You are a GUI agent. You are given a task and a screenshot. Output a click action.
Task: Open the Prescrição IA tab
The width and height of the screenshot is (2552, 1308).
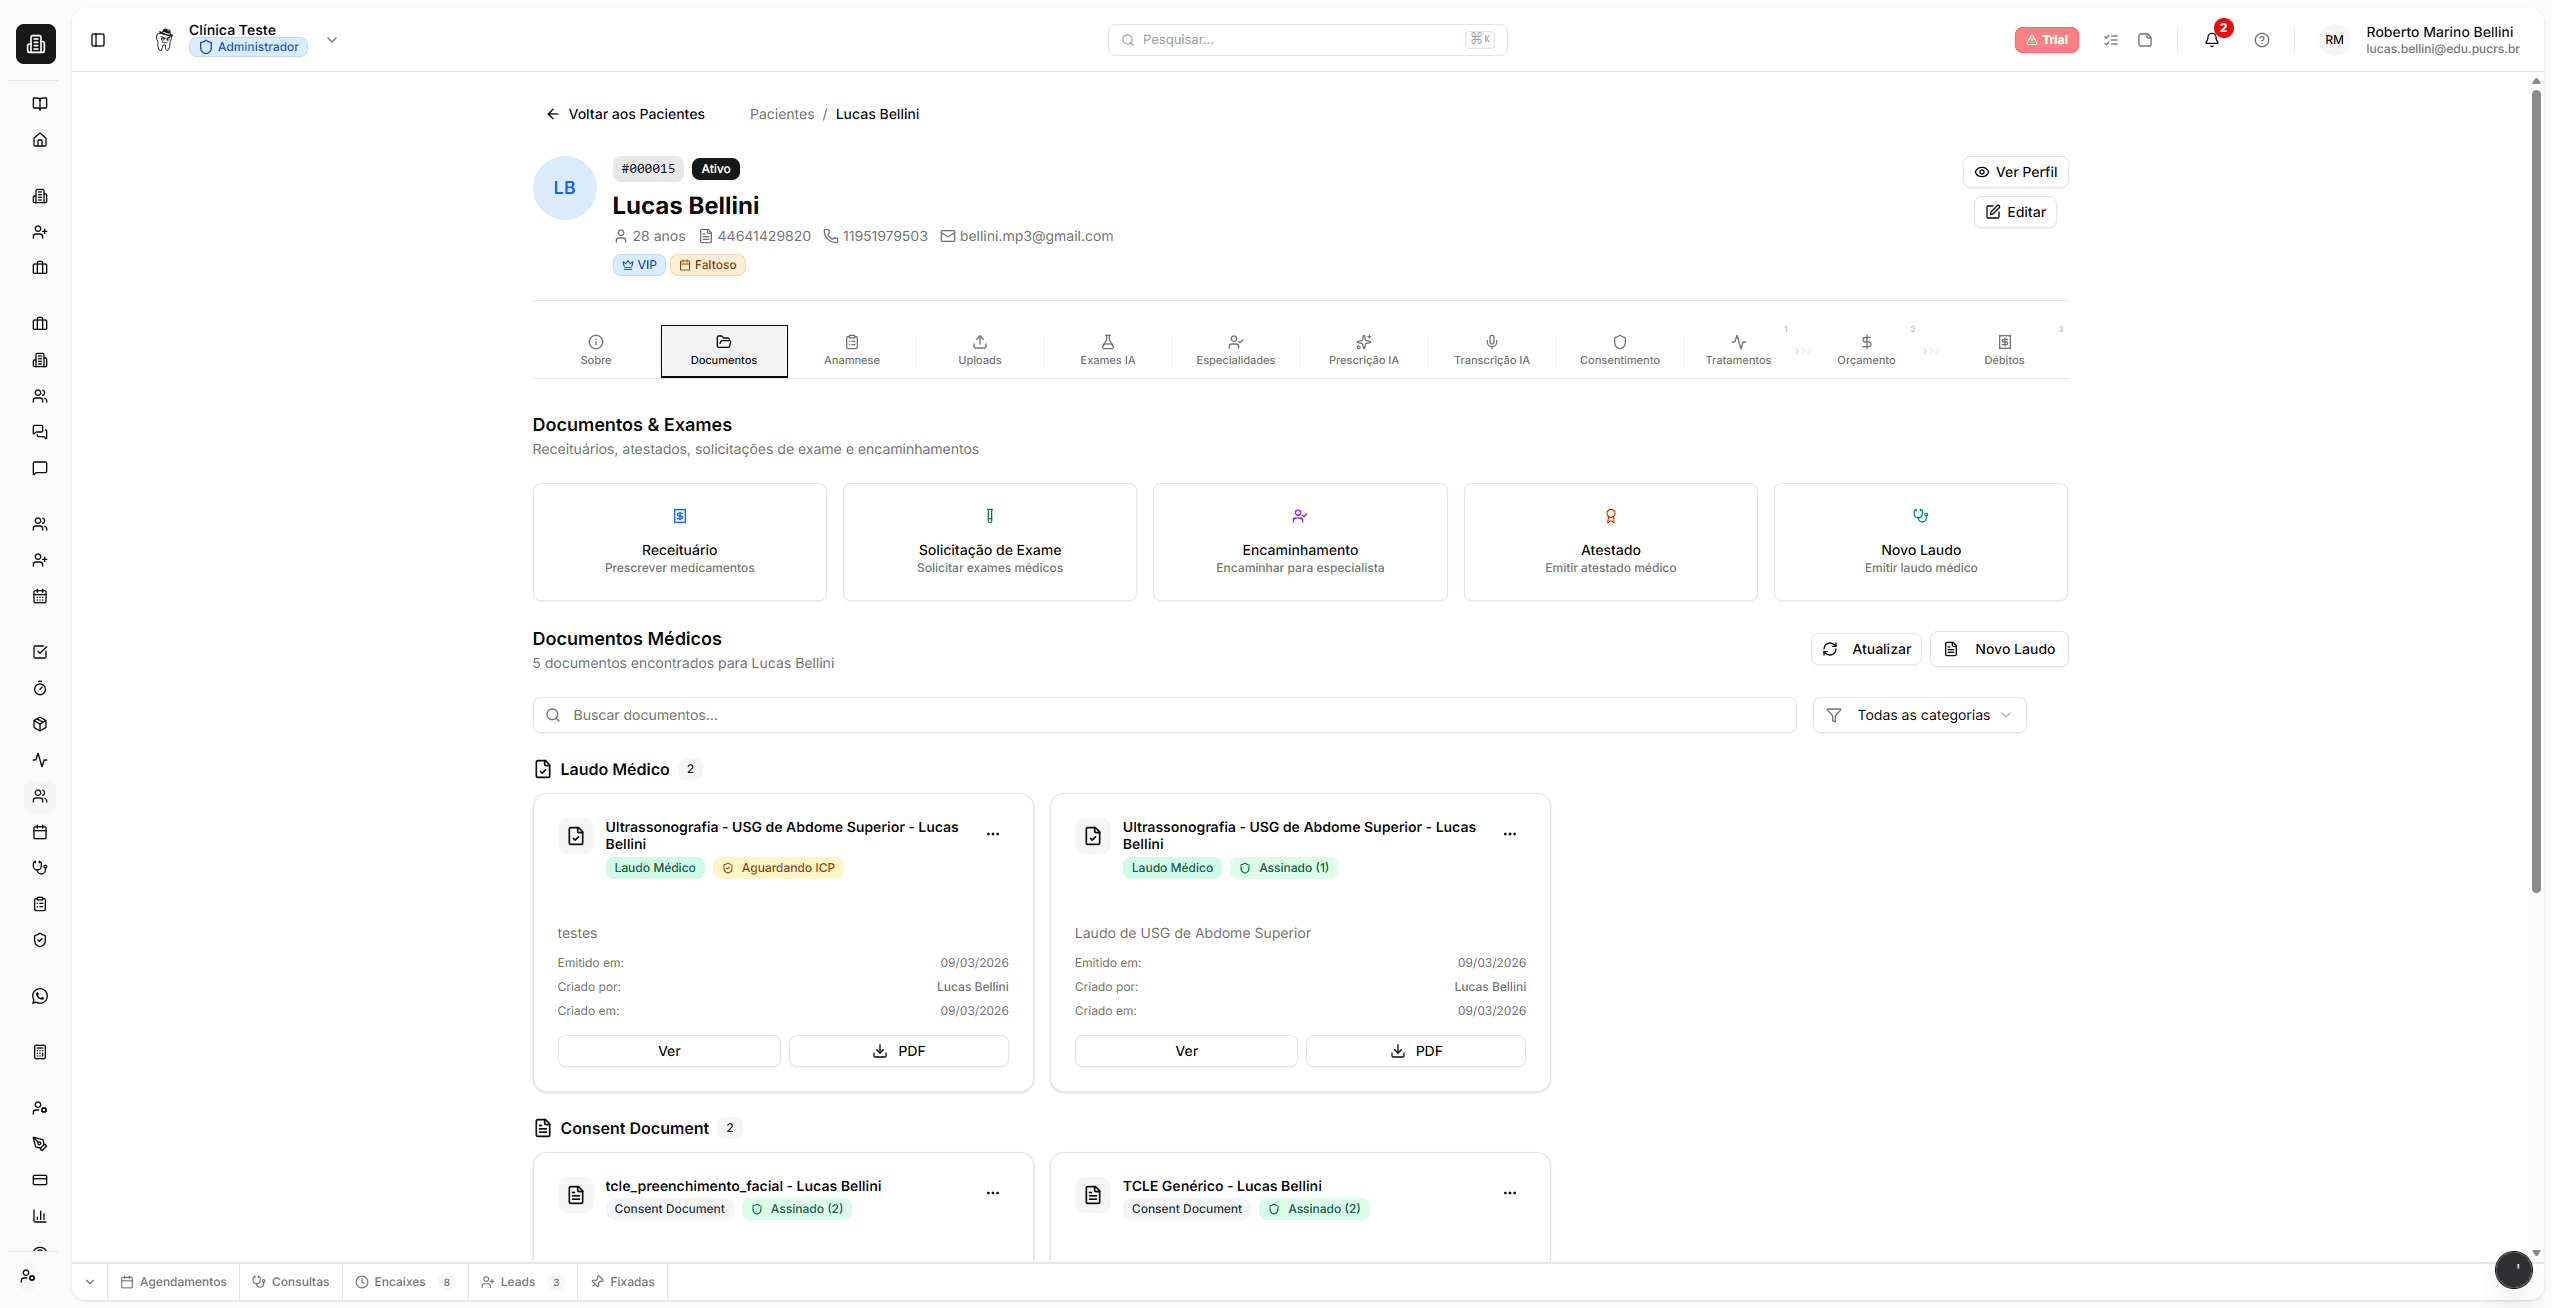1363,350
